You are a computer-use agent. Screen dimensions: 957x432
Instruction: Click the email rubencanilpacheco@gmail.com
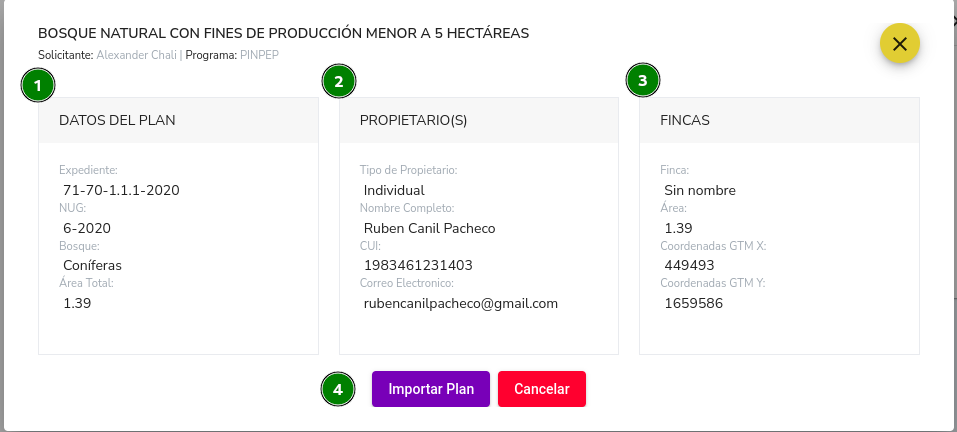[461, 303]
